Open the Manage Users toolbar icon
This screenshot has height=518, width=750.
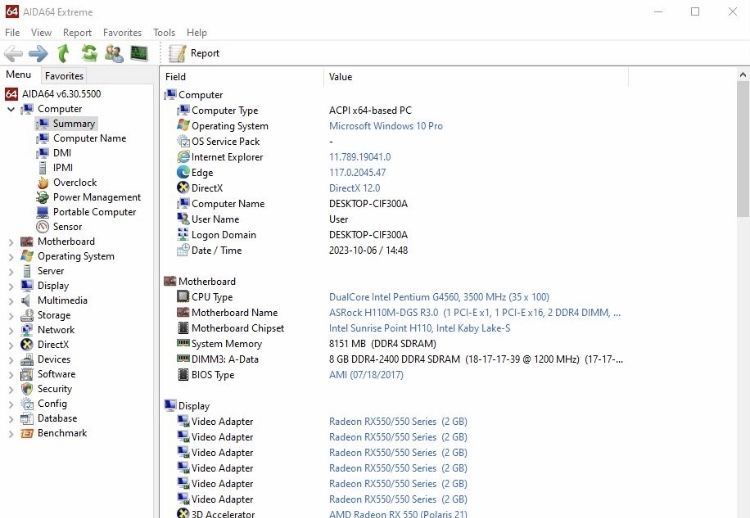coord(114,53)
